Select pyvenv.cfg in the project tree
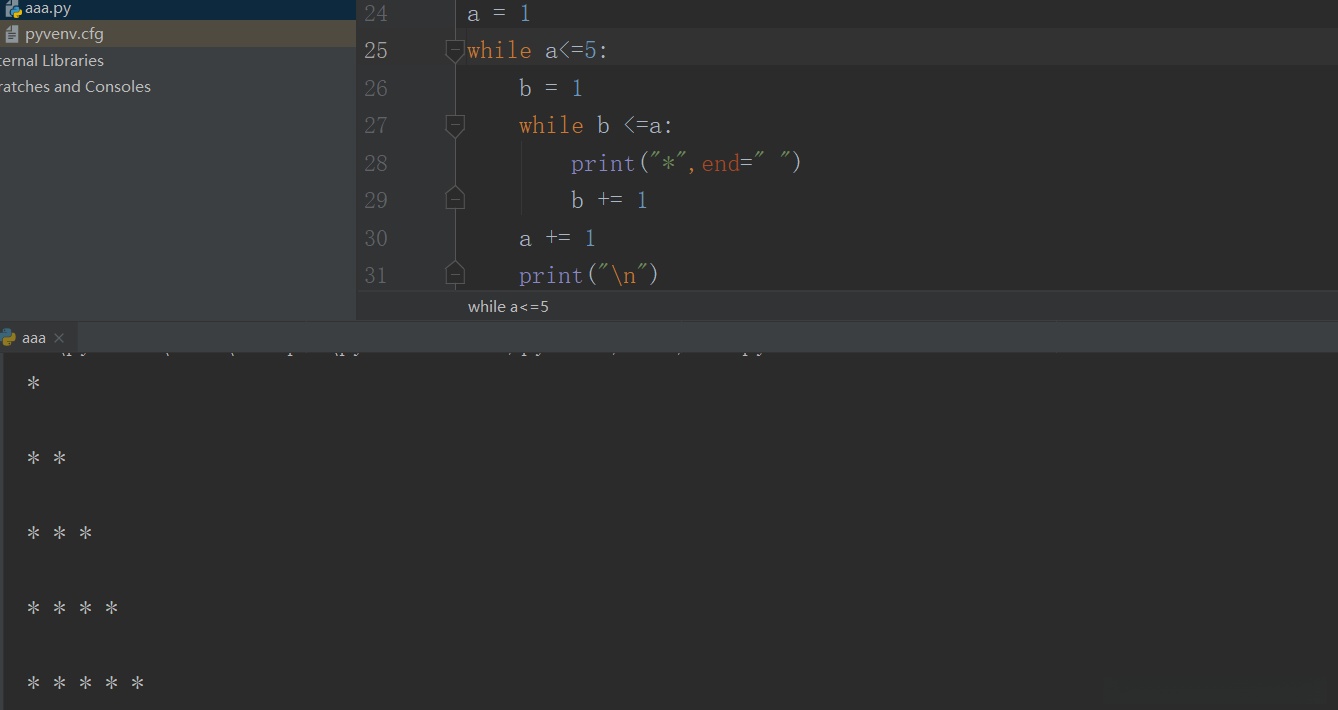 click(64, 34)
